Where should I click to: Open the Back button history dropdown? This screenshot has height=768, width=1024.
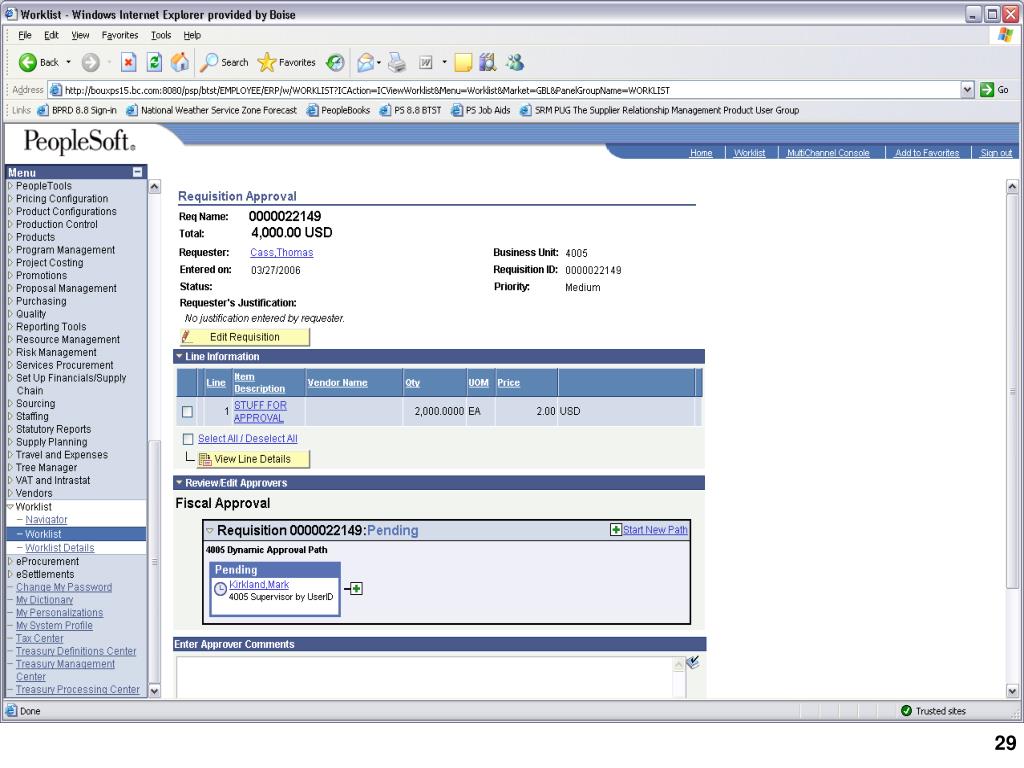(x=69, y=63)
